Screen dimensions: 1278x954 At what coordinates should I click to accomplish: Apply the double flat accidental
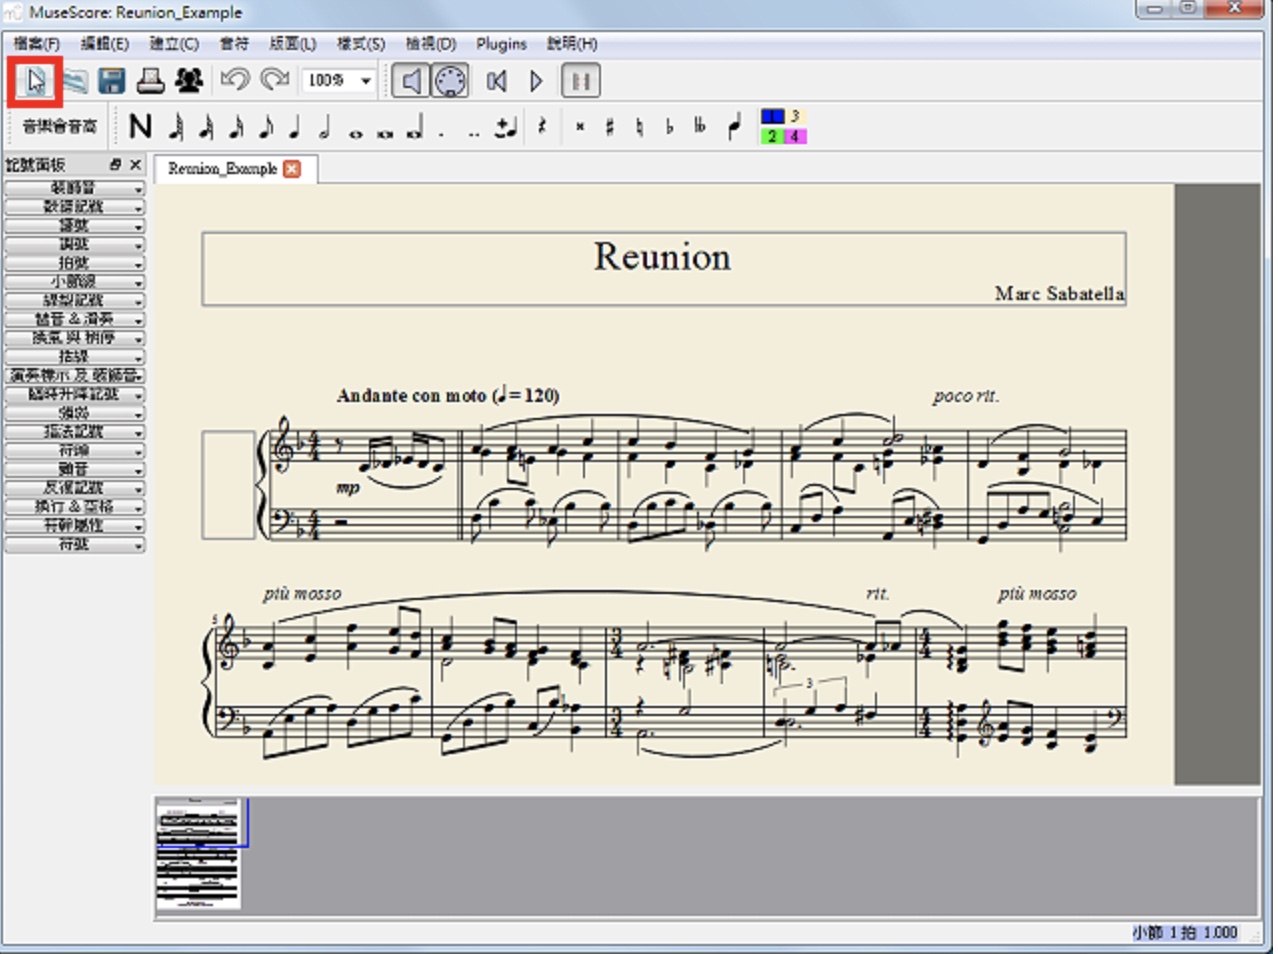point(700,127)
